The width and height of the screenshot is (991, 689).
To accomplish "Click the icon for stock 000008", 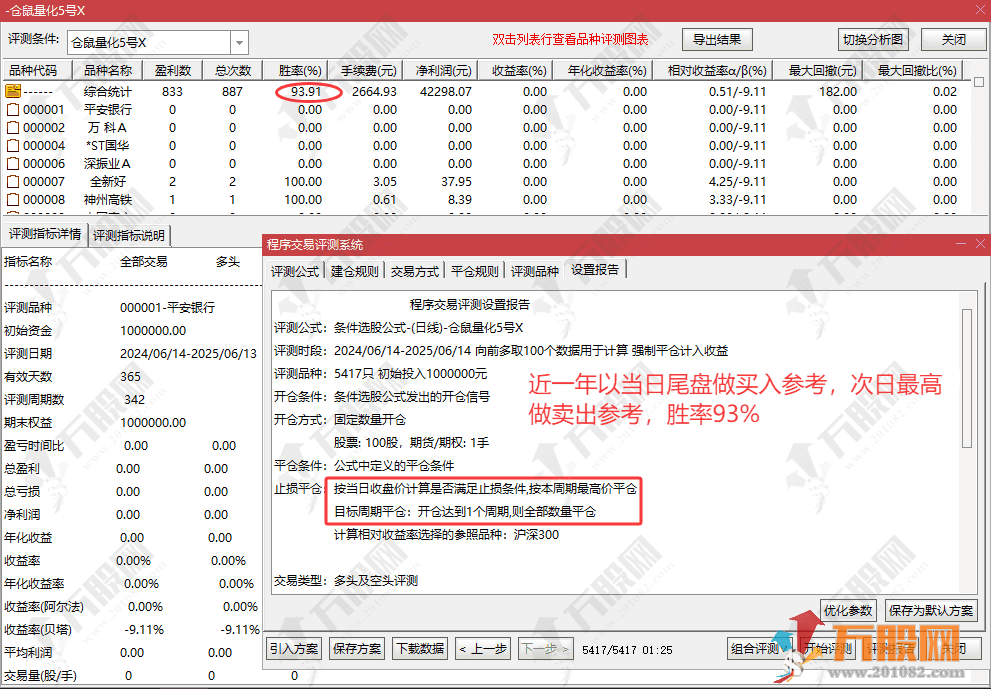I will [13, 199].
